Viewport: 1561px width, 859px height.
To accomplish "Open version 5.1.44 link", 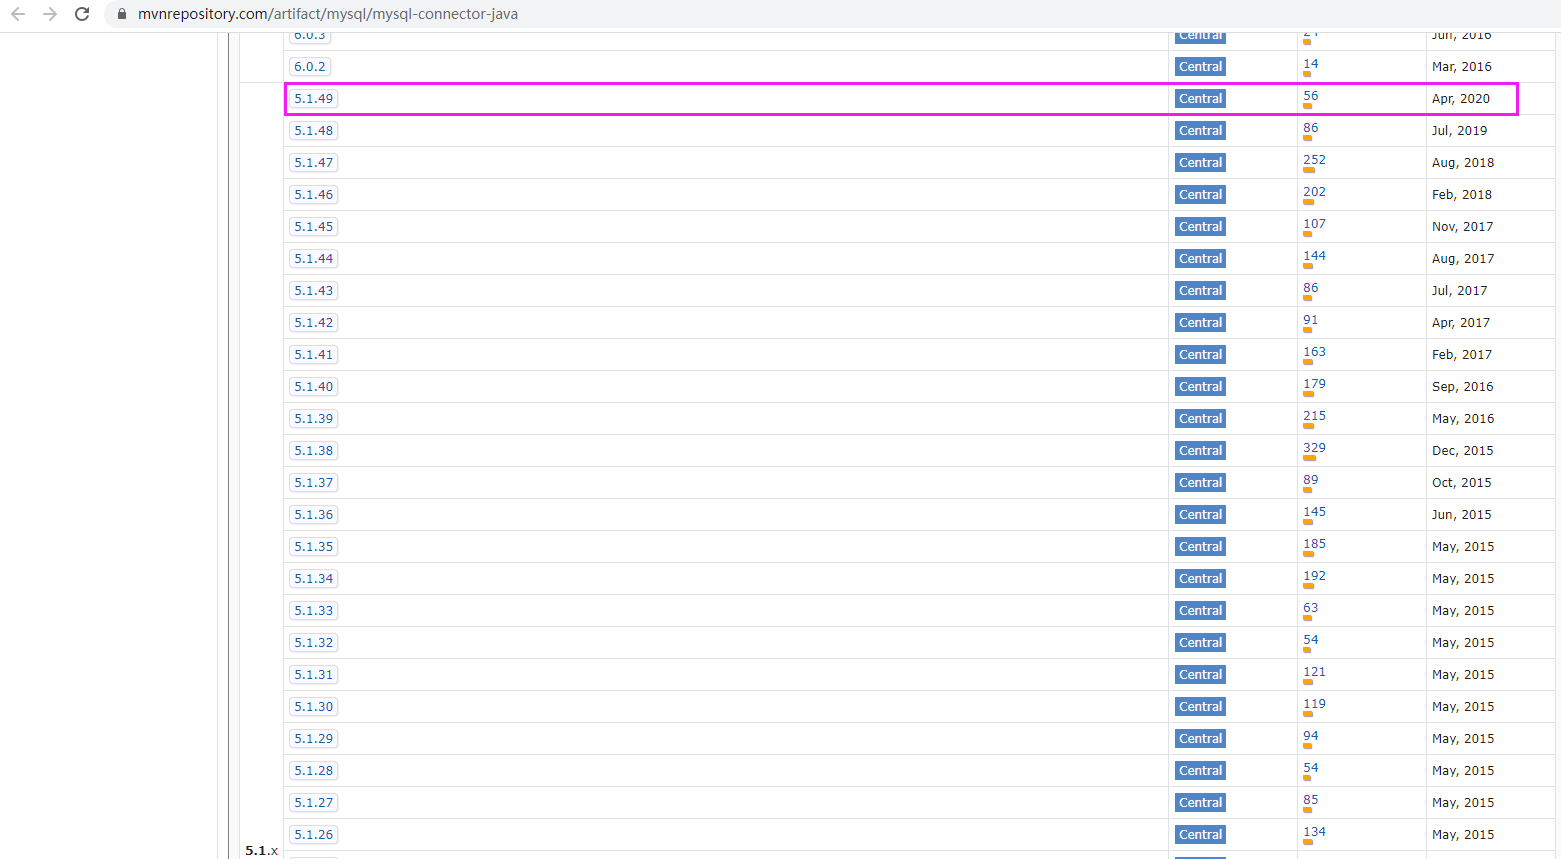I will [314, 259].
